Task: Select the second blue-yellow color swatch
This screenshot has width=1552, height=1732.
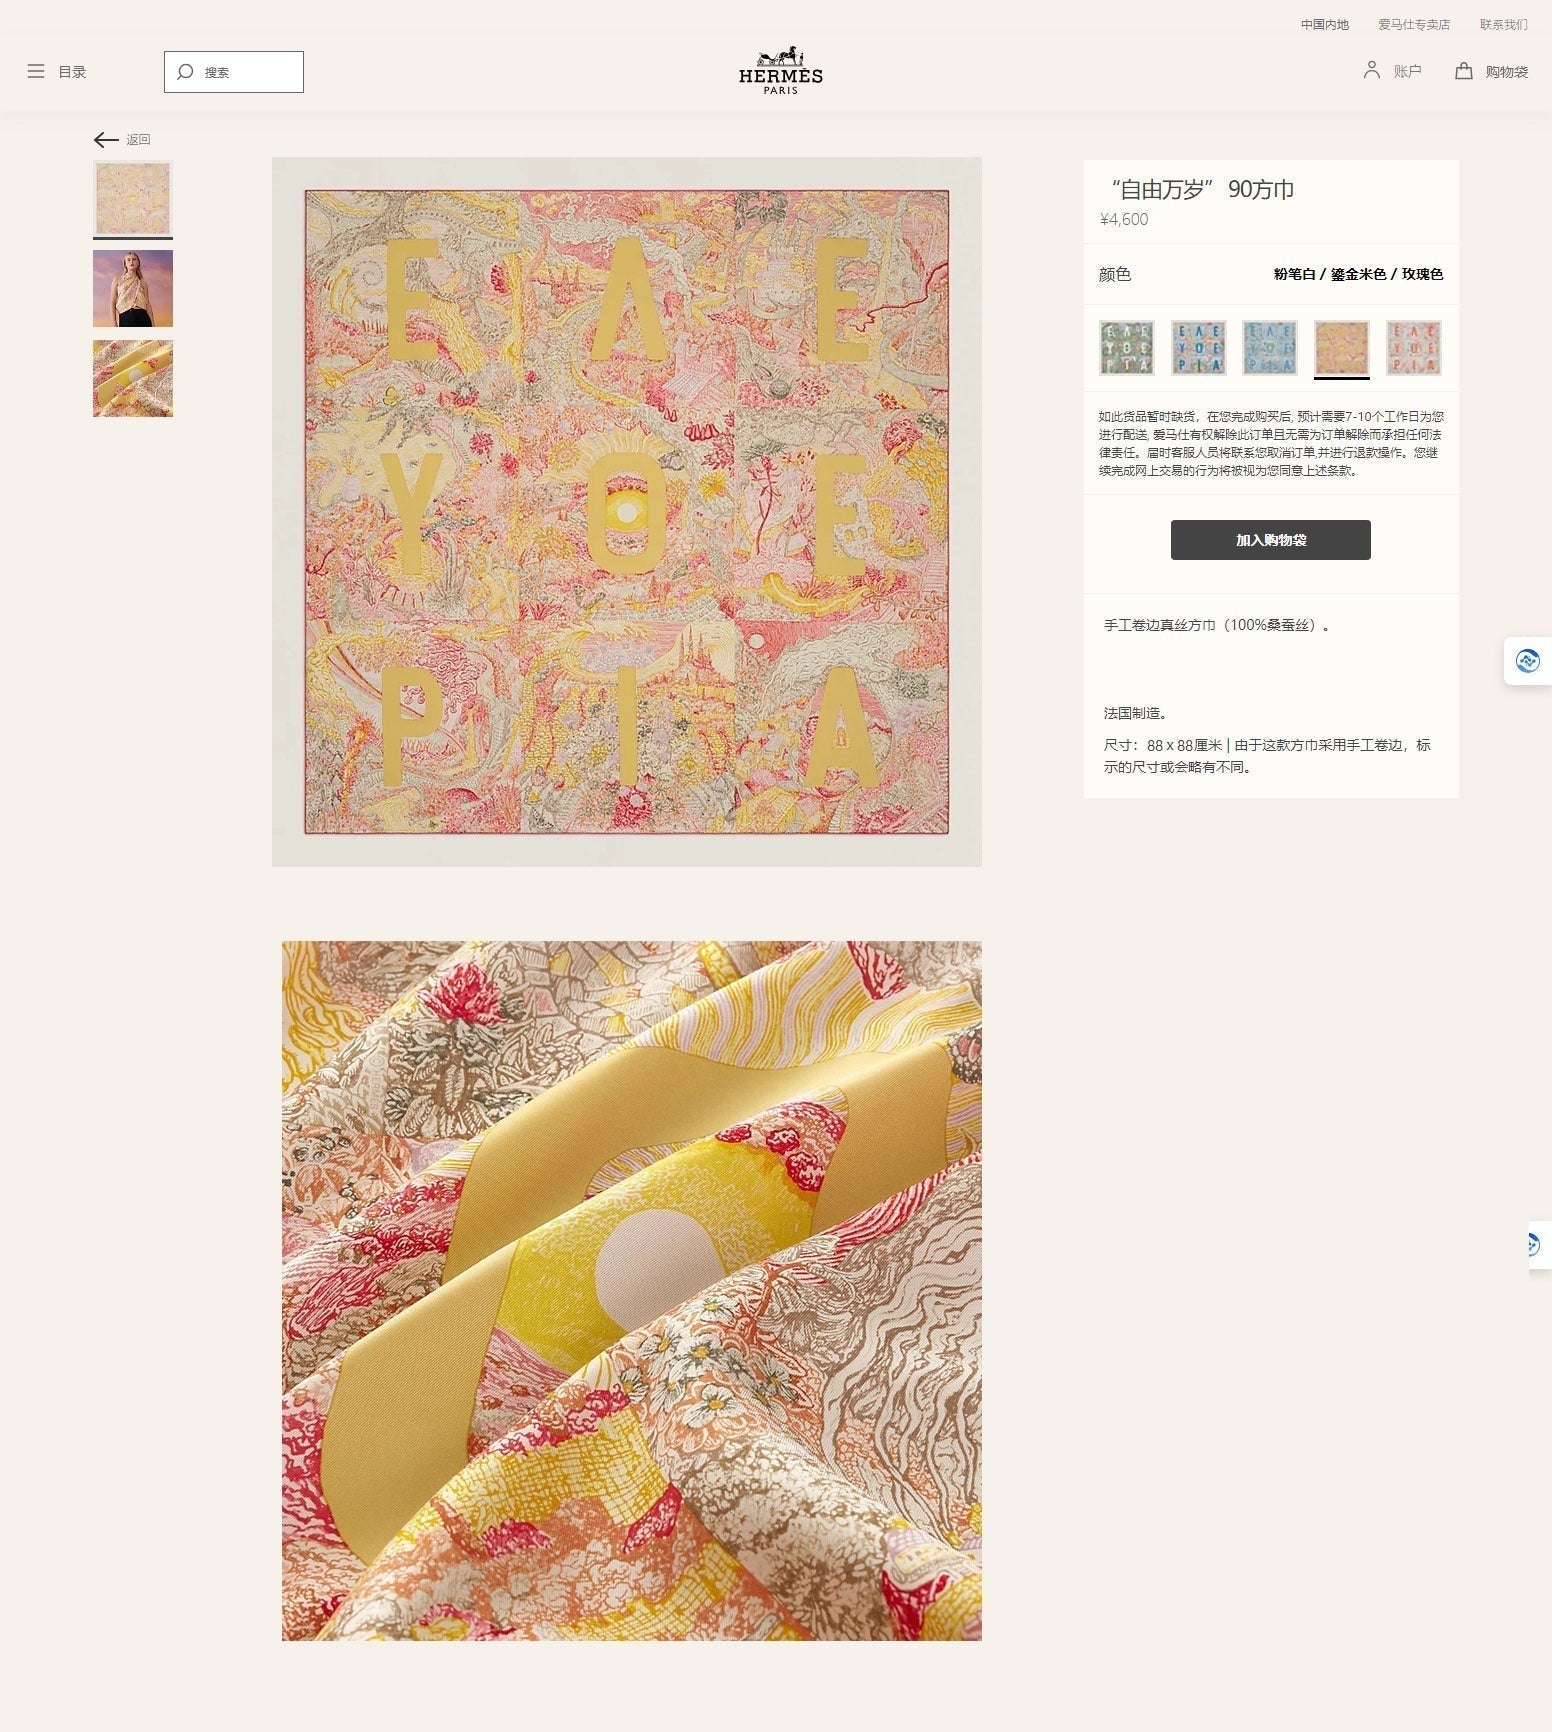Action: tap(1199, 348)
